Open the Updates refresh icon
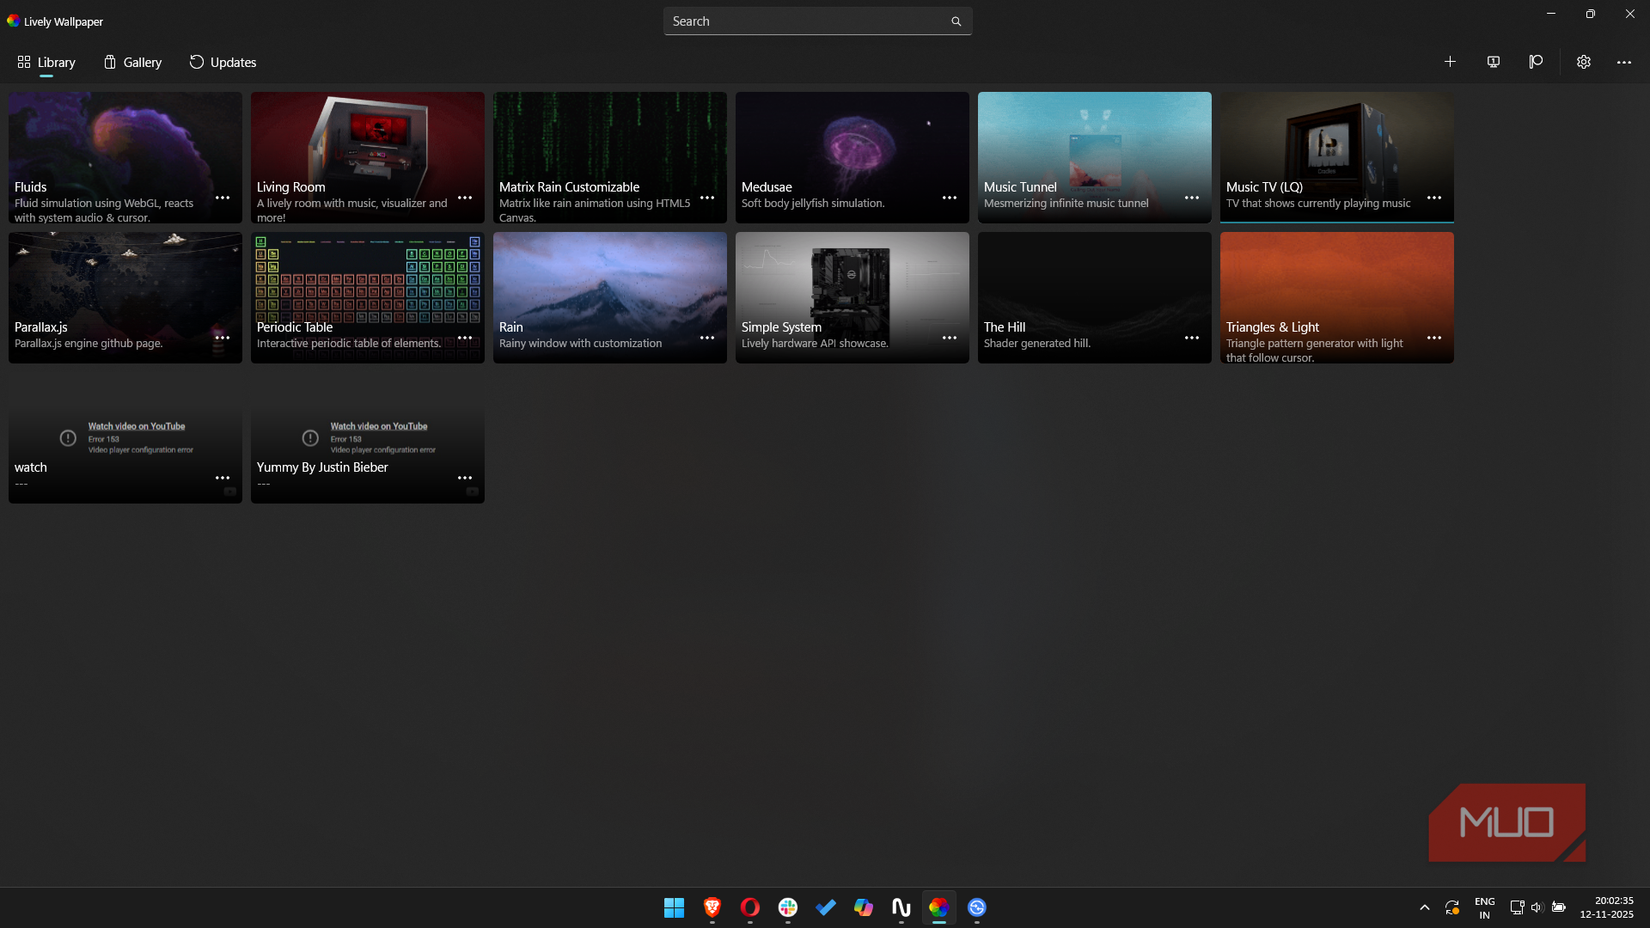Viewport: 1650px width, 928px height. pyautogui.click(x=195, y=61)
